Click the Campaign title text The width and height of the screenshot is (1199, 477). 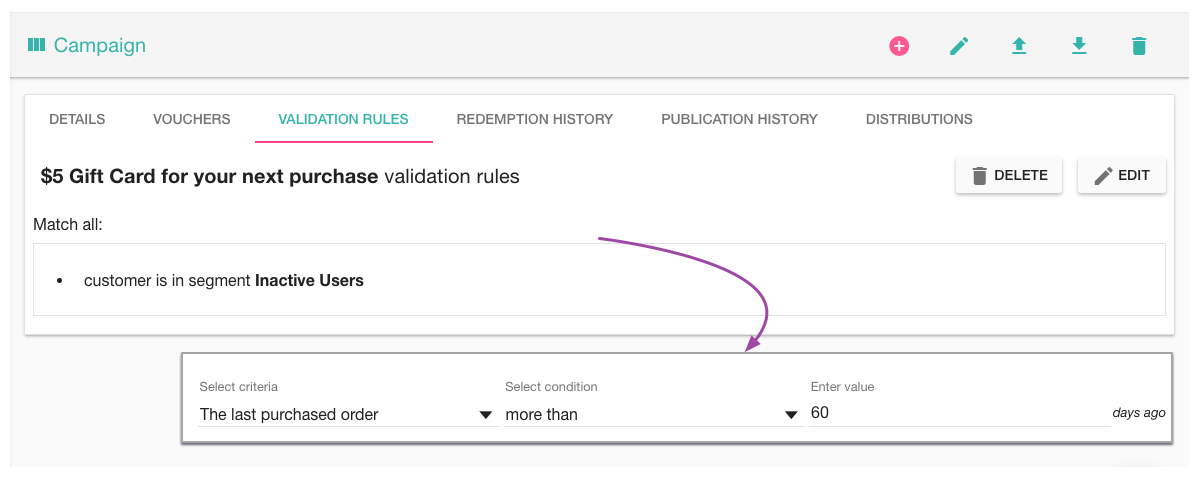coord(100,45)
